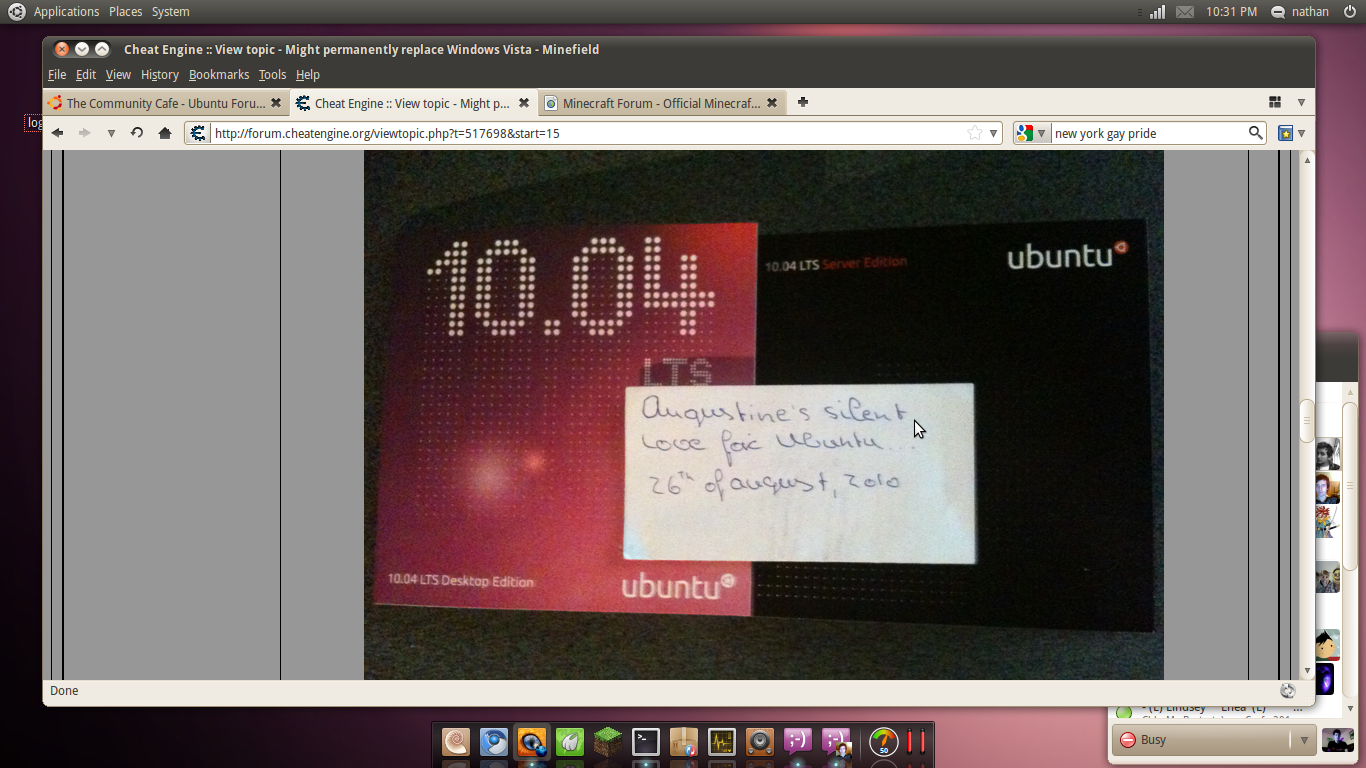Expand the list all tabs dropdown arrow

click(1301, 102)
